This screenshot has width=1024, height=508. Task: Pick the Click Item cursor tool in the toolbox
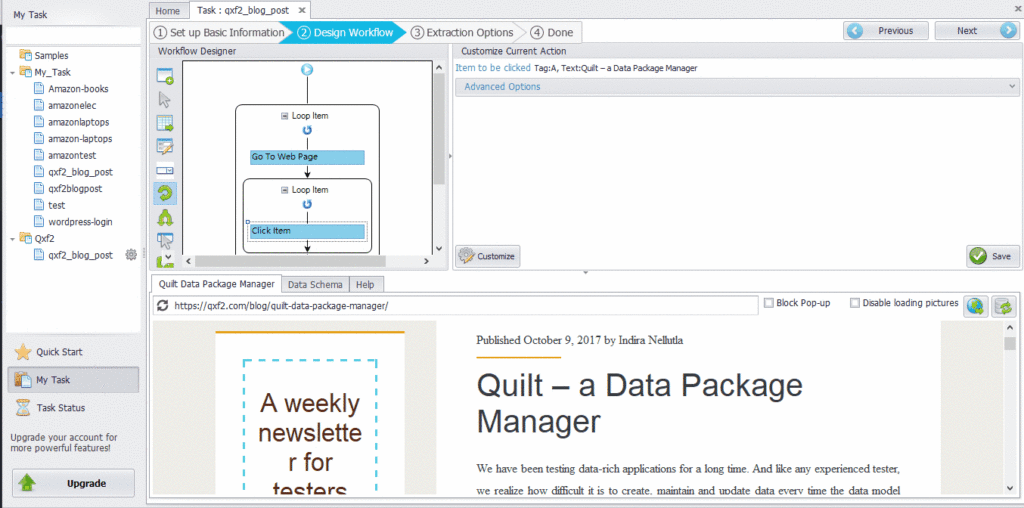165,100
